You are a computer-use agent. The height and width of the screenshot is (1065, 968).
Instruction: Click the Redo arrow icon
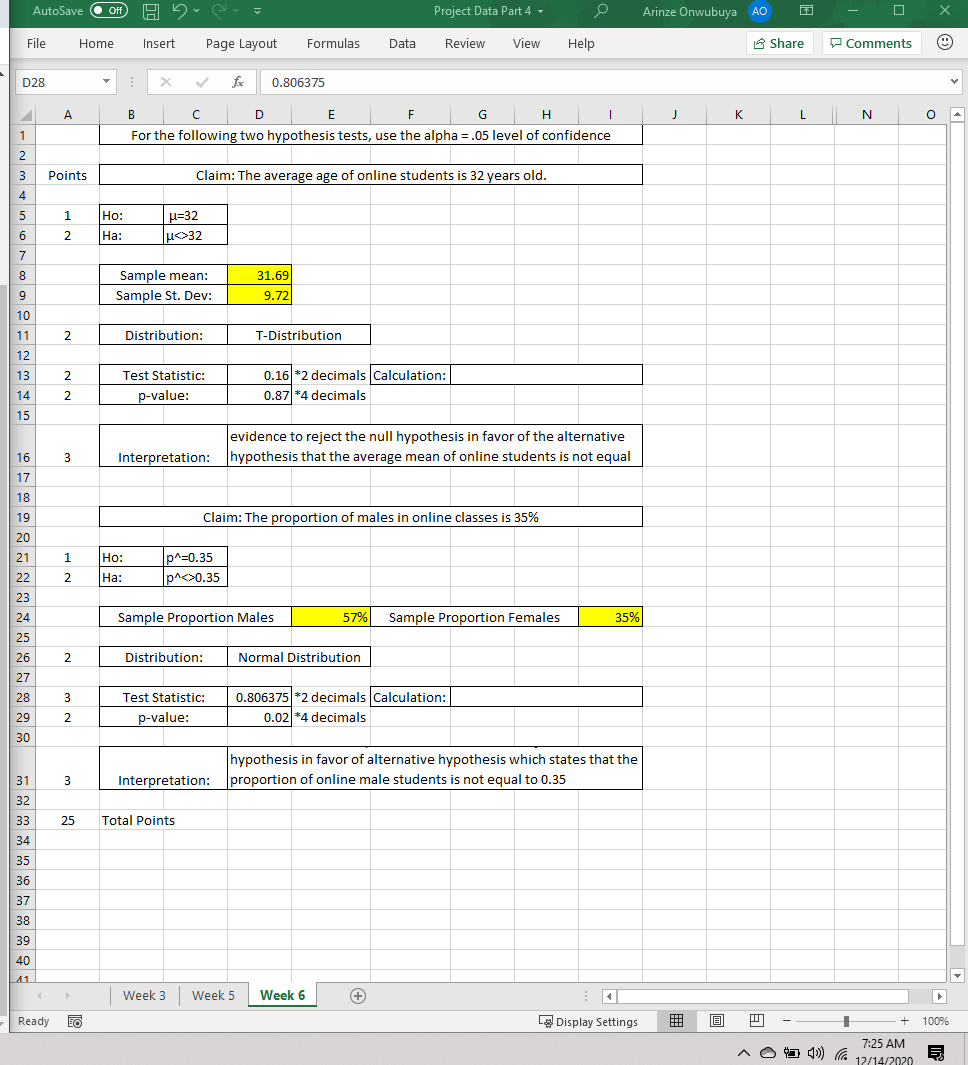221,11
